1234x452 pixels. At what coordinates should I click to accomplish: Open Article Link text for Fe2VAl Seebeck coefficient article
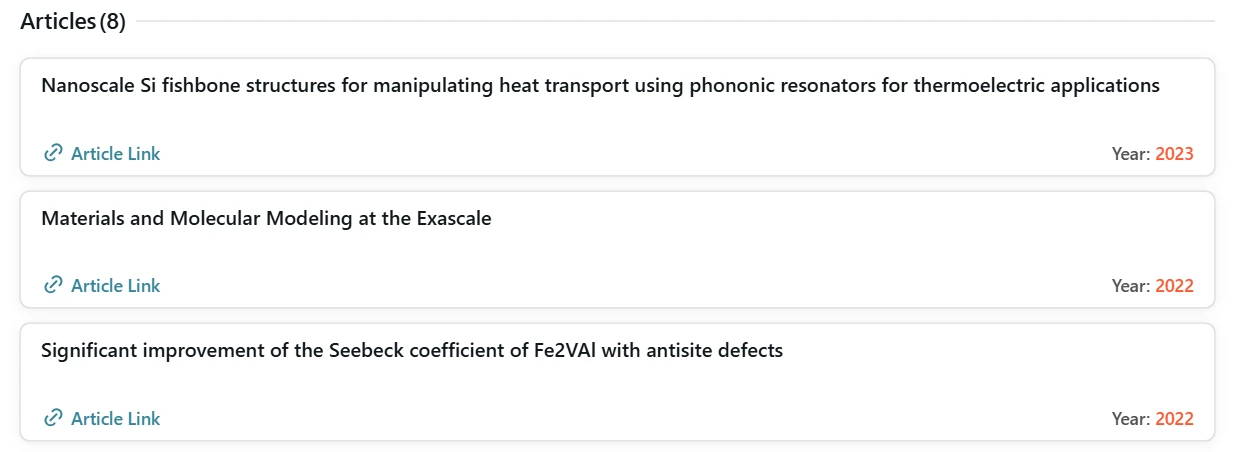click(x=115, y=418)
